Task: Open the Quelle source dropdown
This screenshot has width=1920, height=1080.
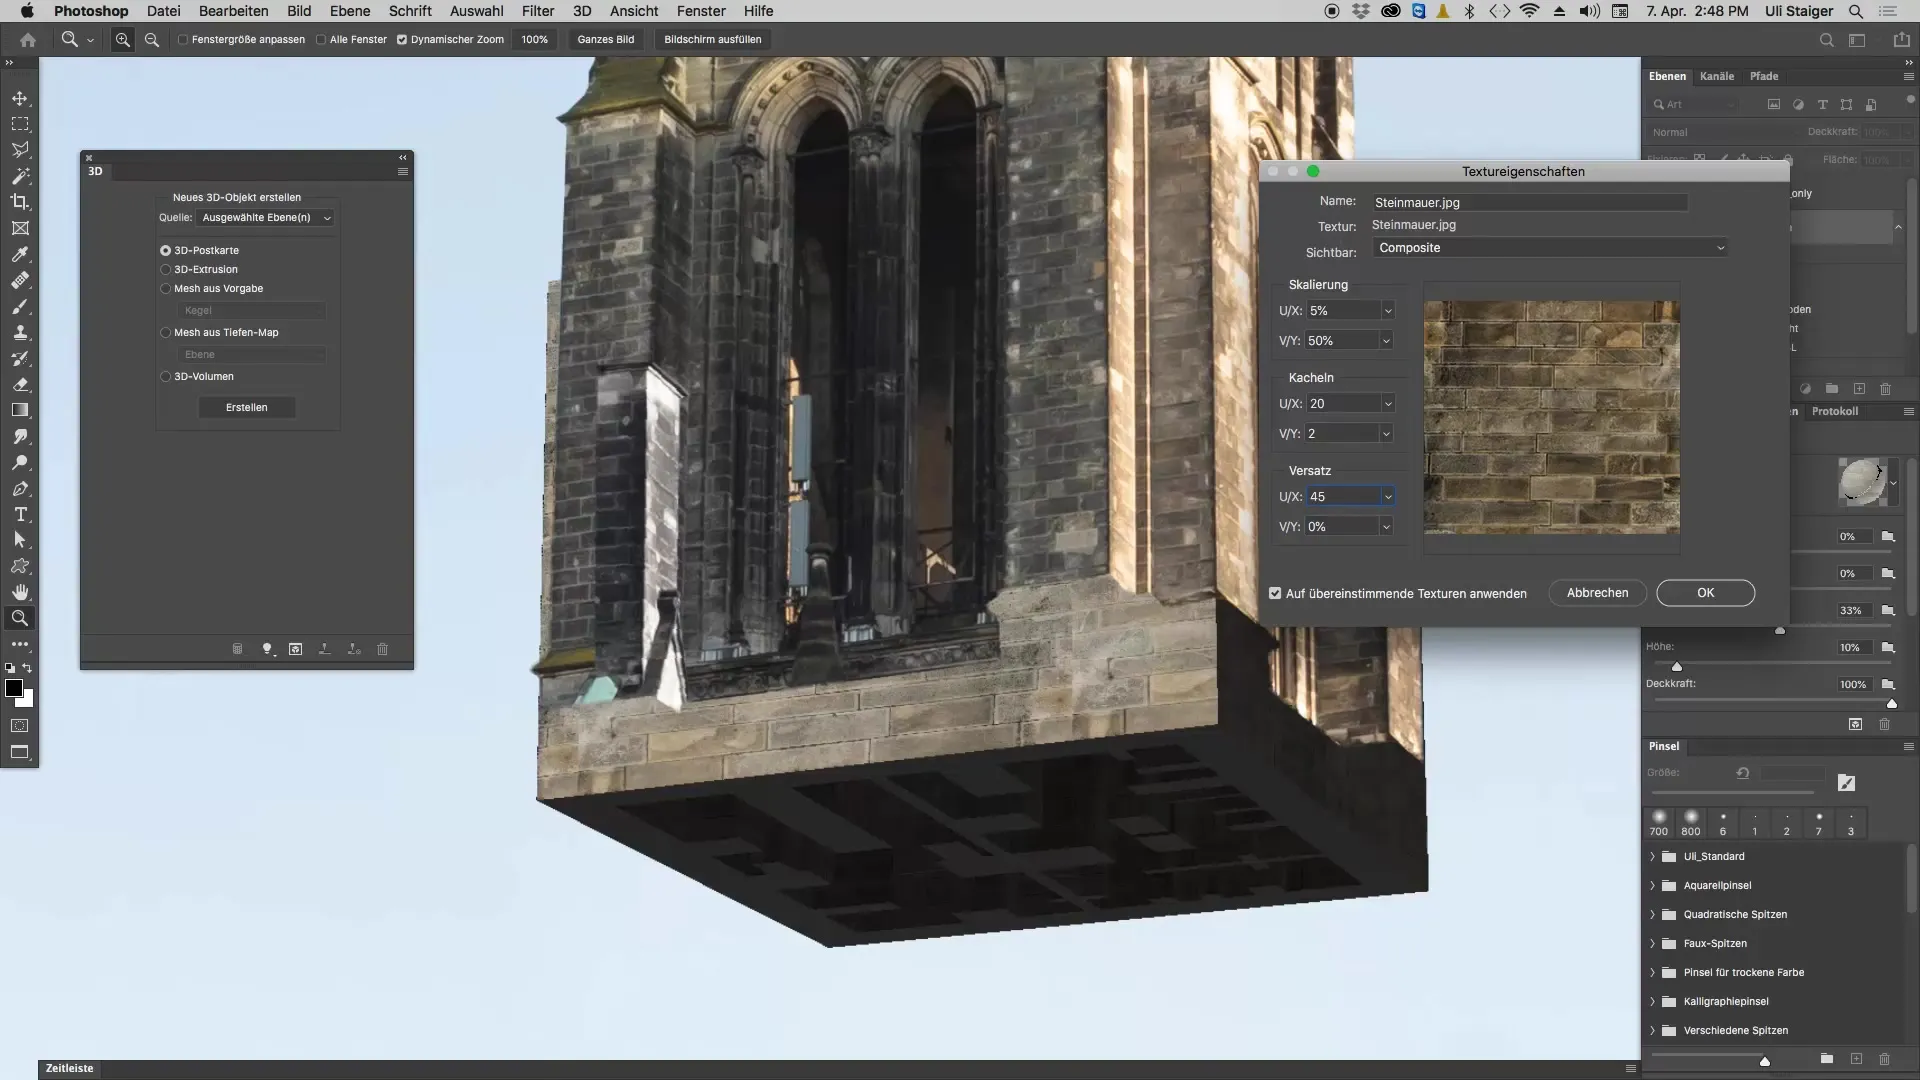Action: pyautogui.click(x=265, y=217)
